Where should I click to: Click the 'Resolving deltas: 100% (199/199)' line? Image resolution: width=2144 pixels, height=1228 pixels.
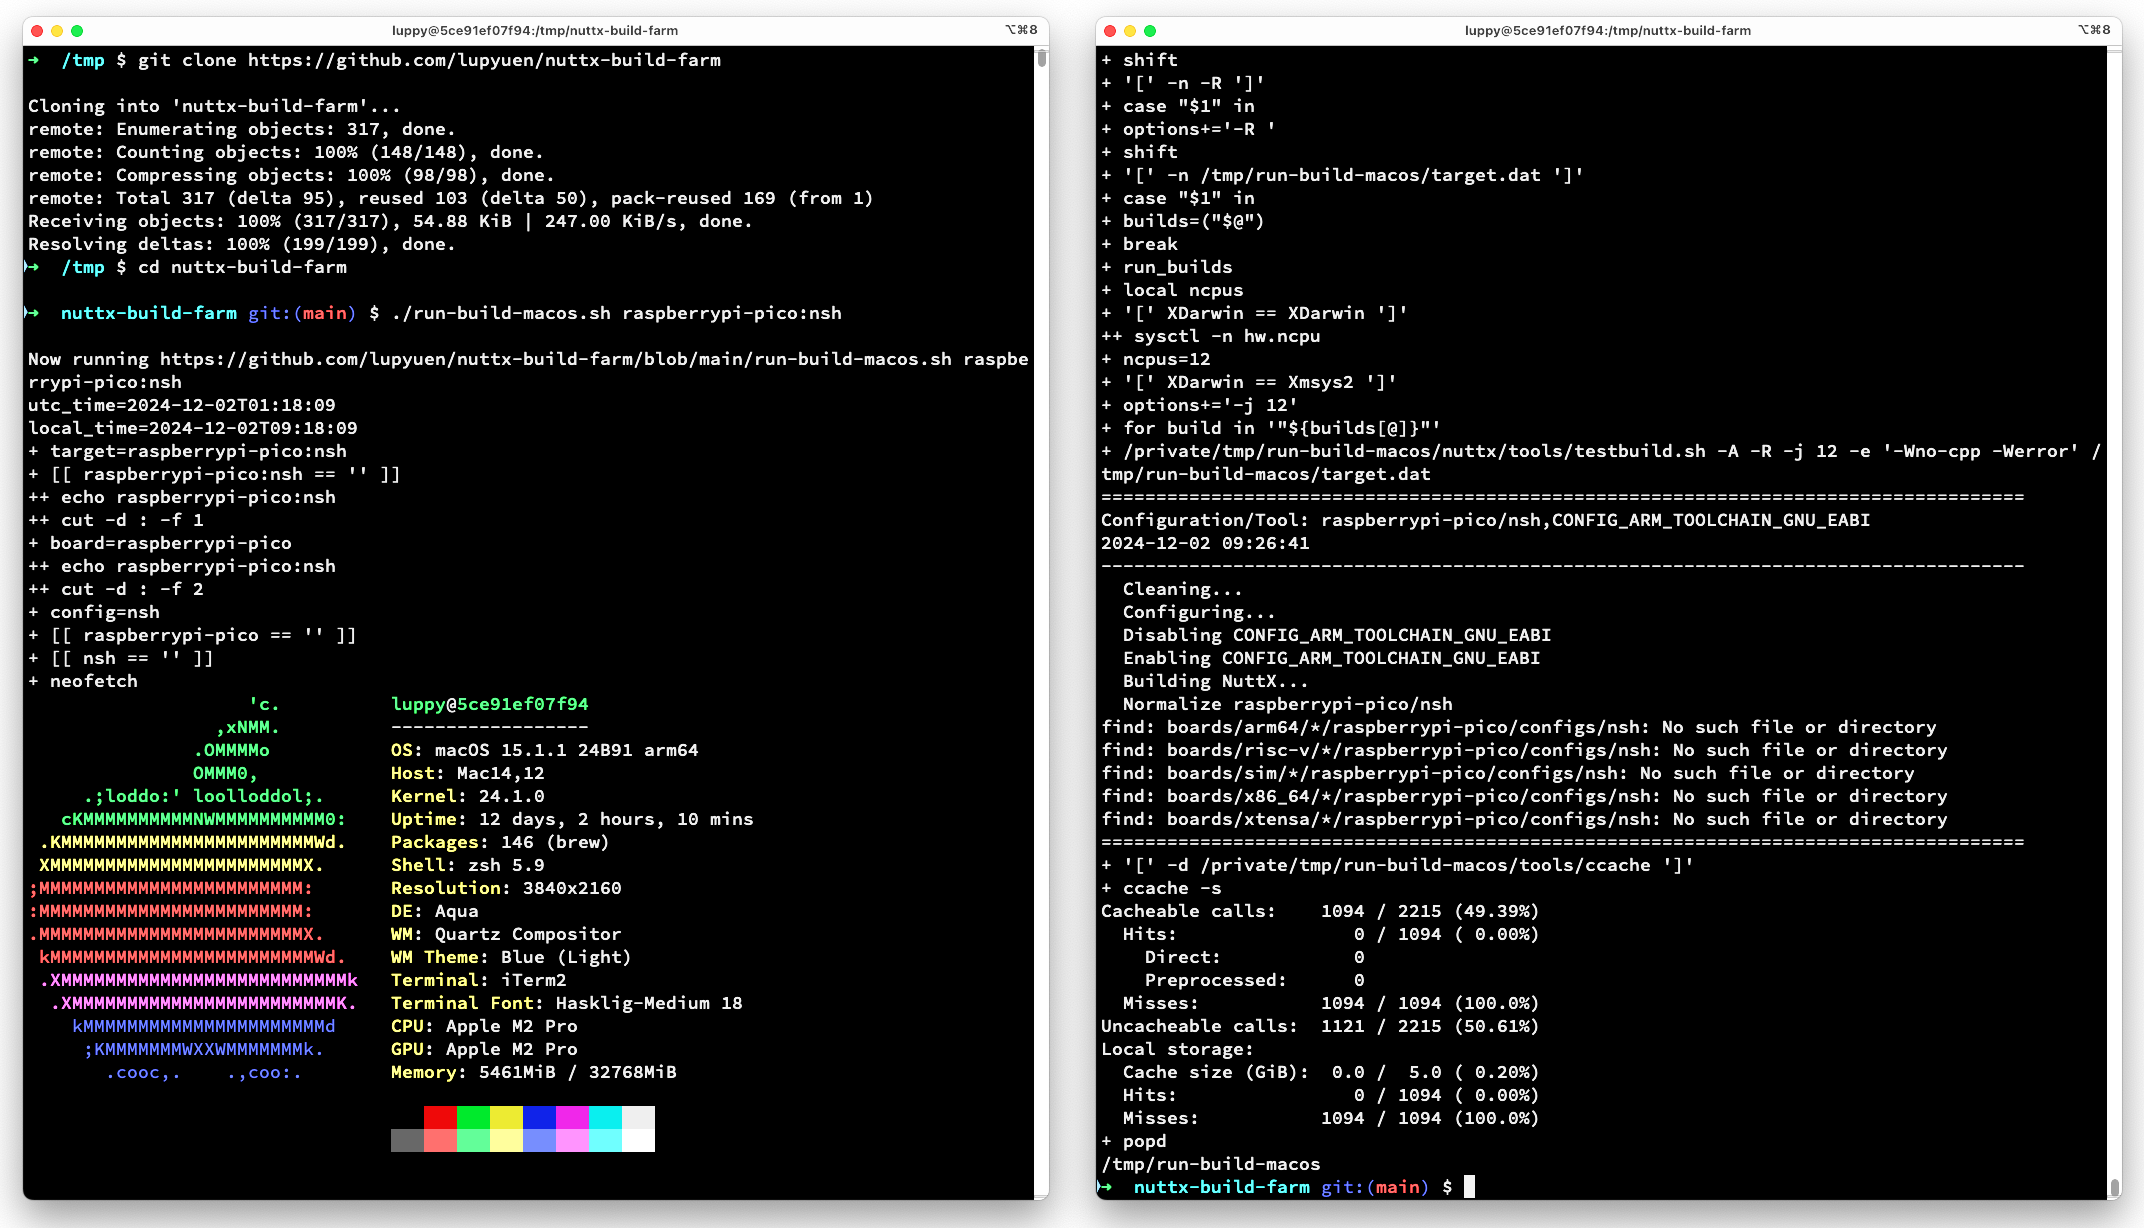coord(241,244)
